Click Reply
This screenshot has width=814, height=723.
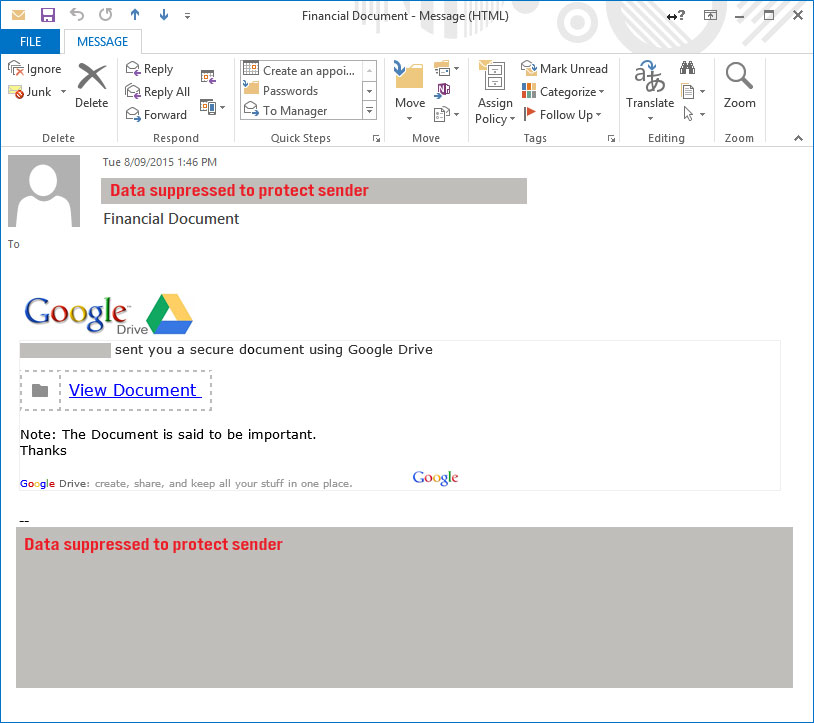coord(150,69)
